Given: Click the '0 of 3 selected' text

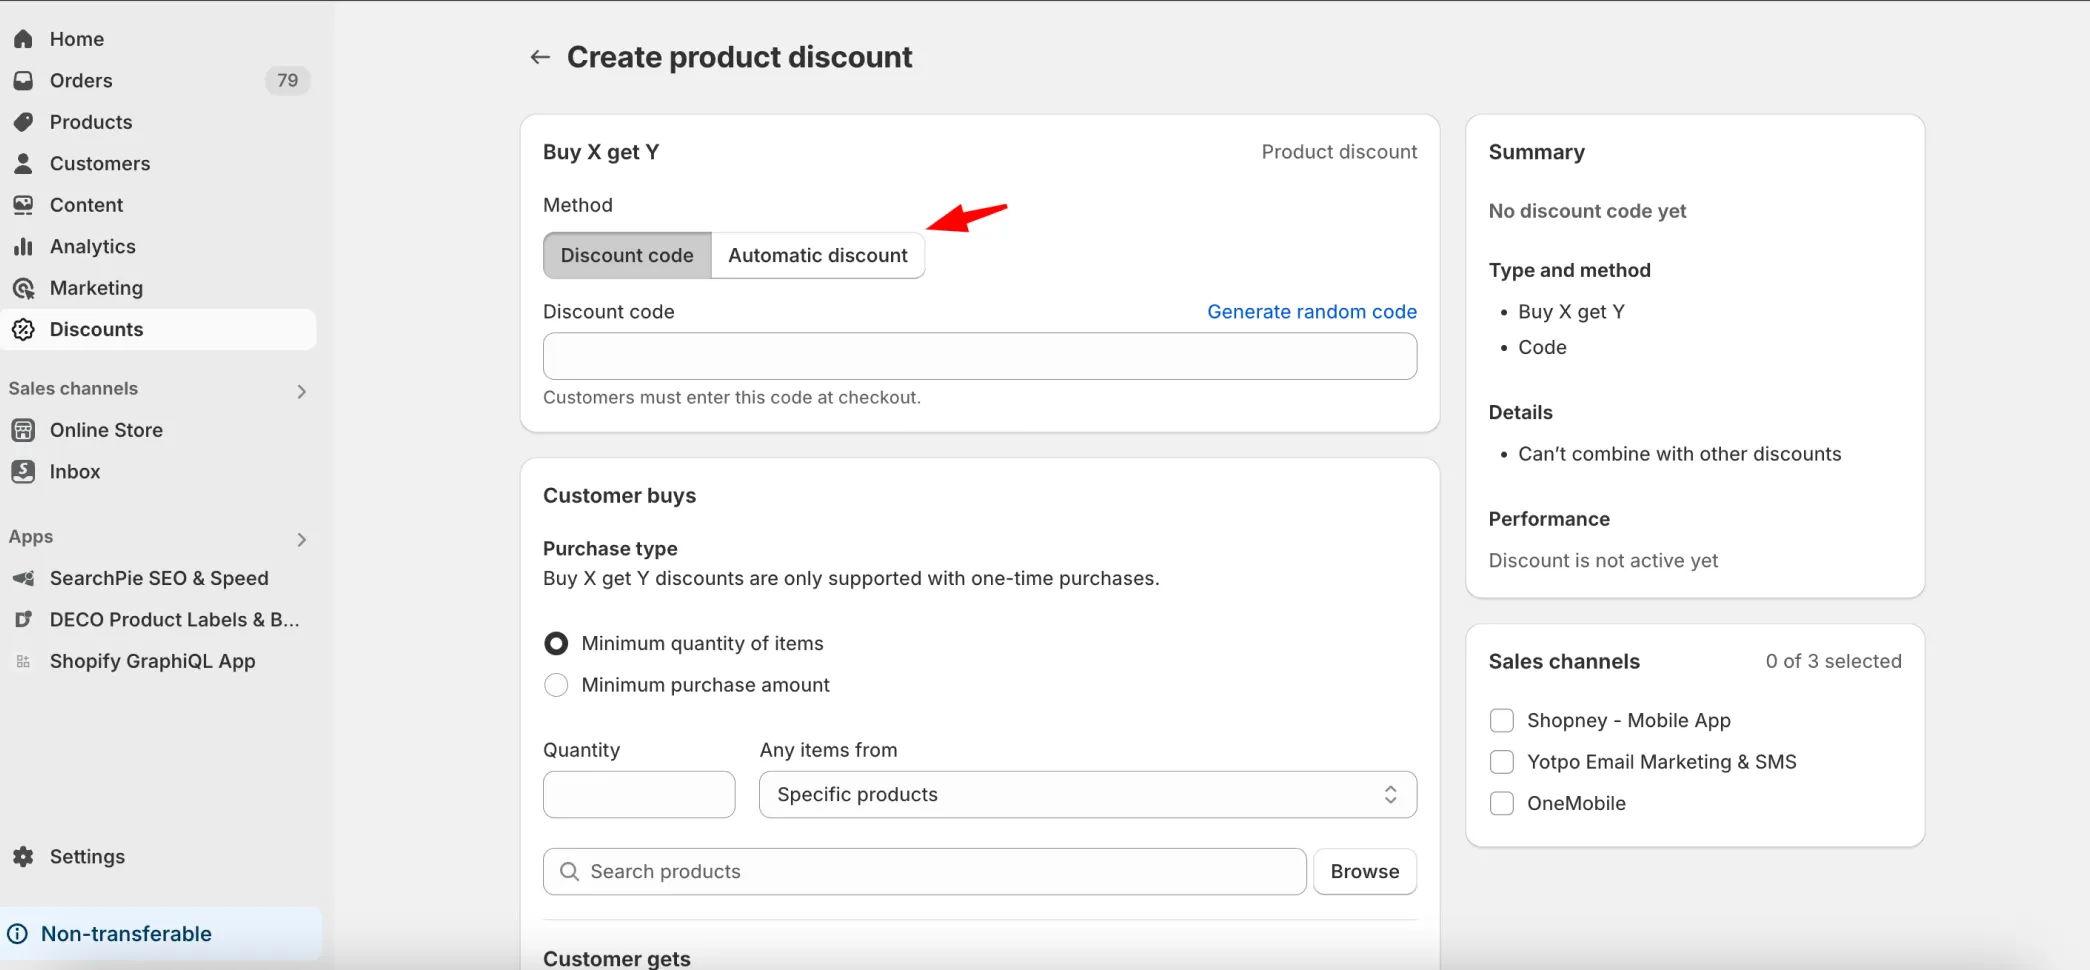Looking at the screenshot, I should pos(1833,661).
